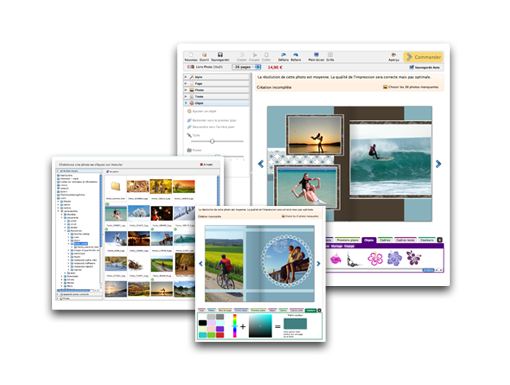Screen dimensions: 510x385
Task: Click the dark collapse button beside Couleurs tab
Action: tap(440, 240)
